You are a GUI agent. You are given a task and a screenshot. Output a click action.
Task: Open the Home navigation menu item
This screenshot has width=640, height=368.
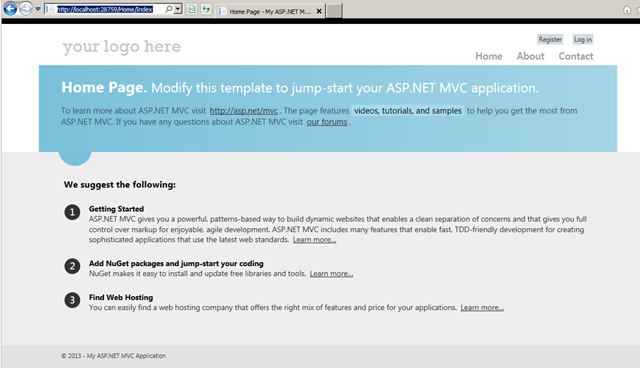[489, 56]
